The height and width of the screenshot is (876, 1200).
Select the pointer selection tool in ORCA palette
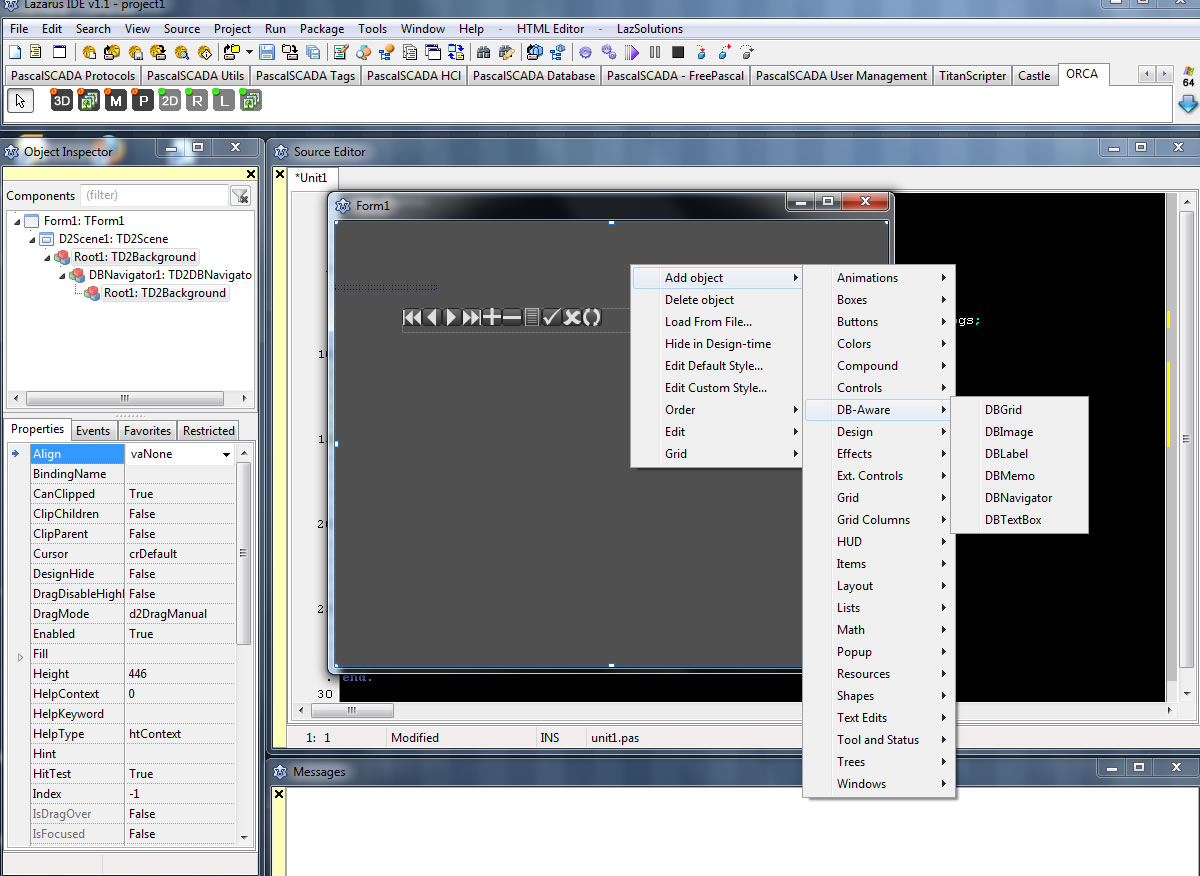[21, 100]
